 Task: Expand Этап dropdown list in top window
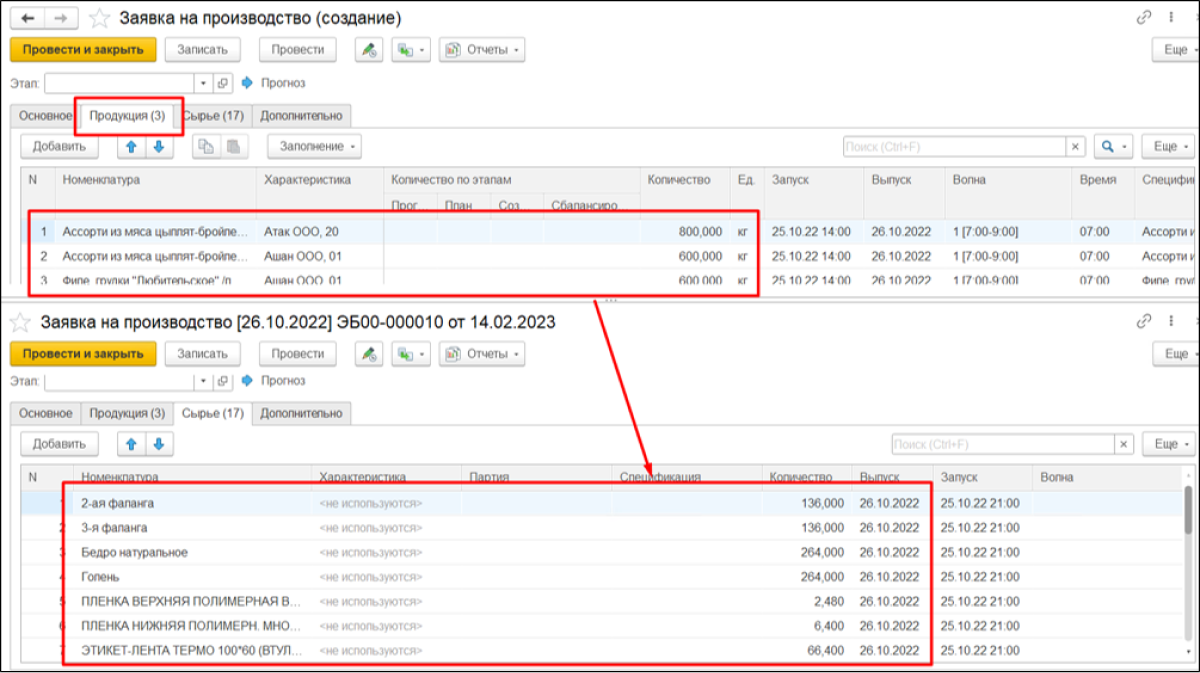tap(204, 83)
